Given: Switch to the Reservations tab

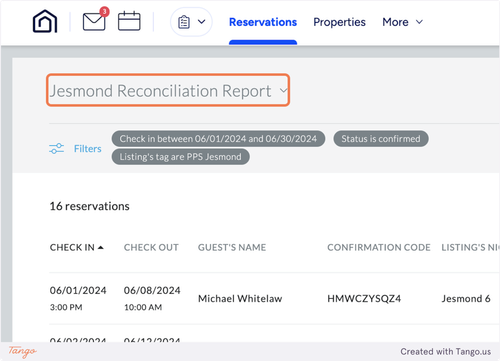Looking at the screenshot, I should click(263, 22).
